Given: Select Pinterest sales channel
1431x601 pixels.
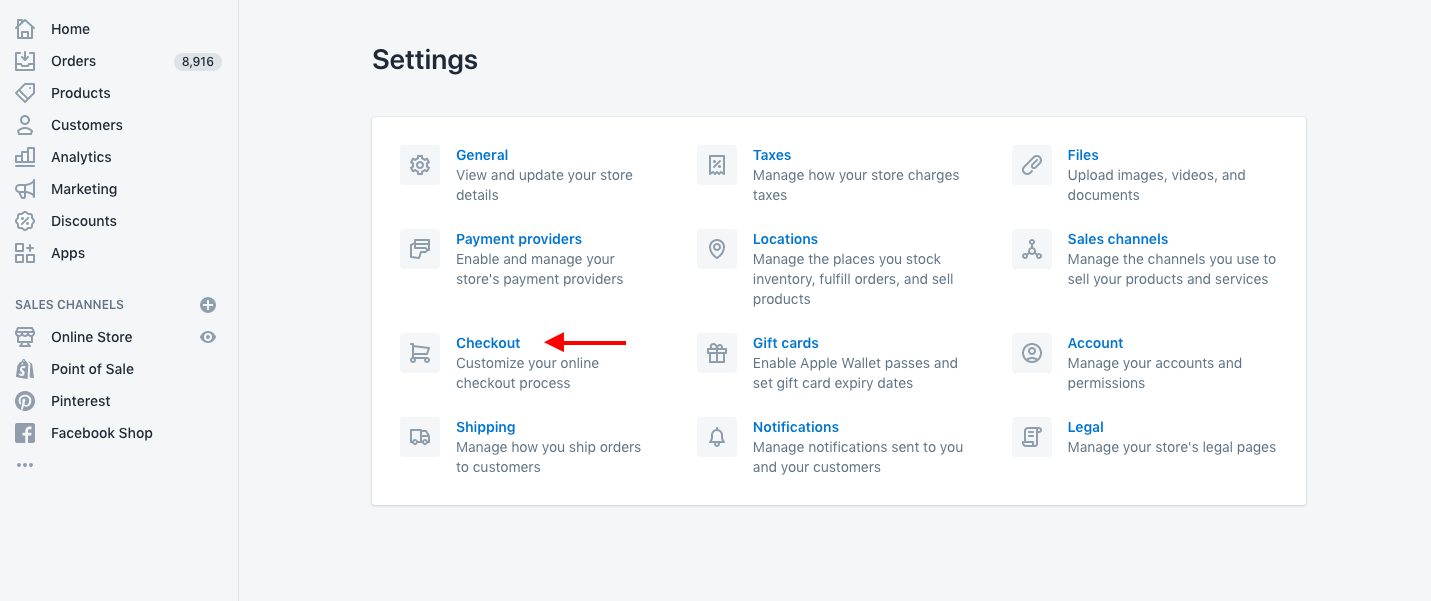Looking at the screenshot, I should [81, 401].
